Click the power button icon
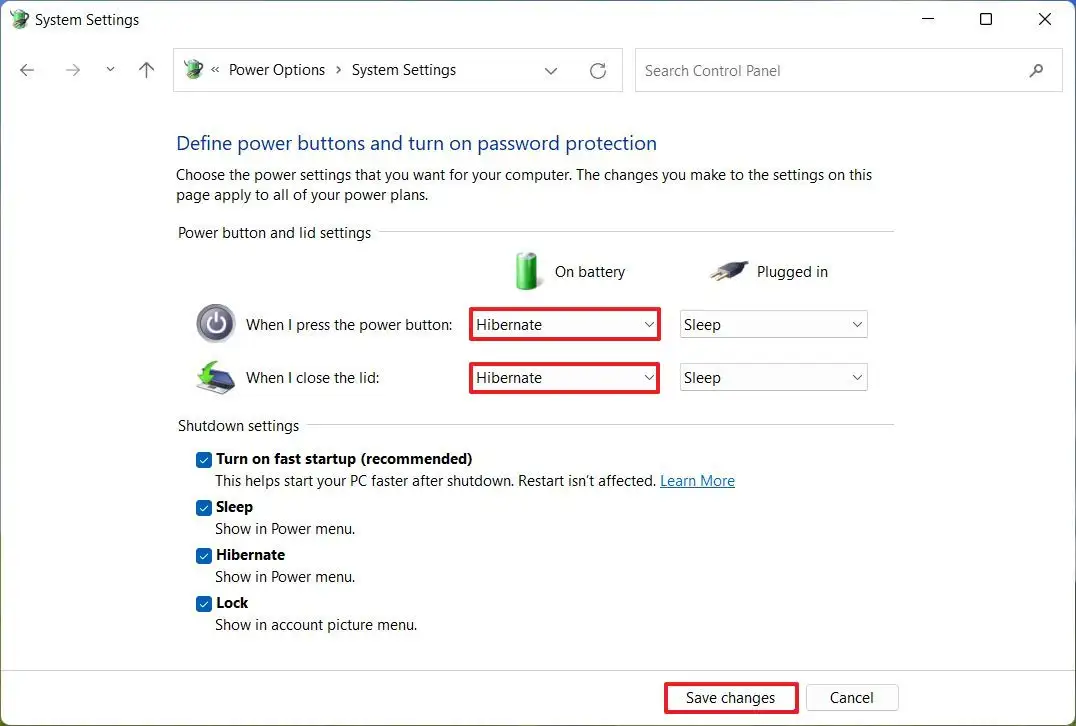1076x726 pixels. [x=215, y=323]
